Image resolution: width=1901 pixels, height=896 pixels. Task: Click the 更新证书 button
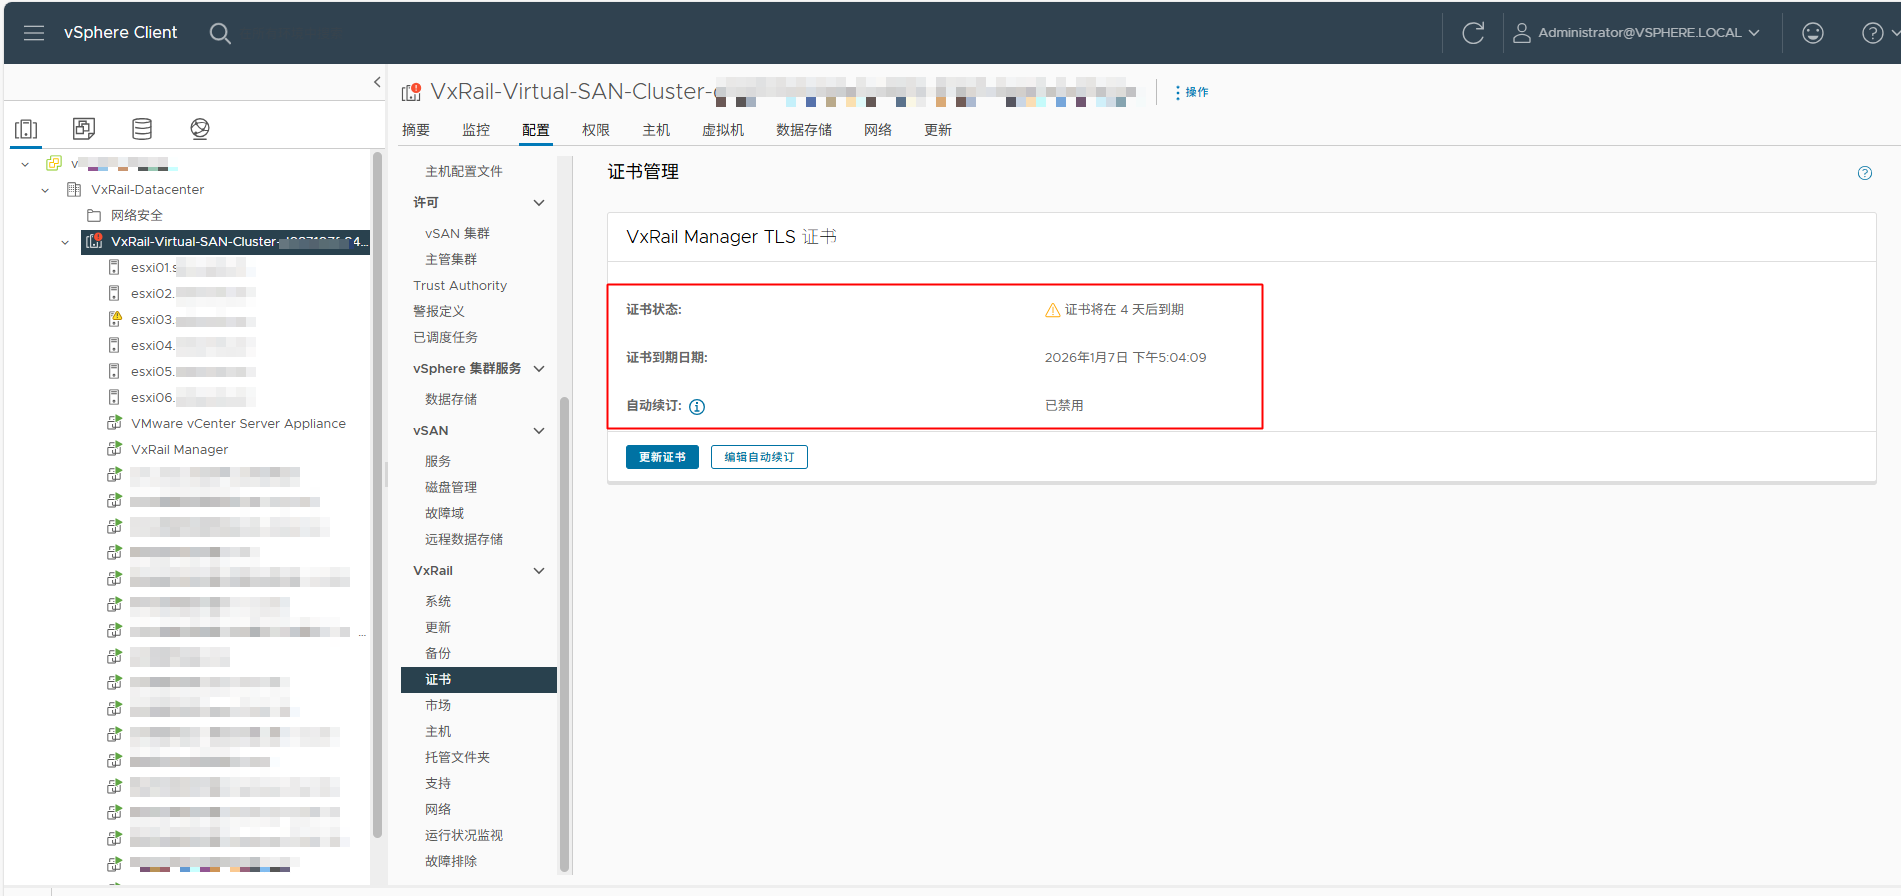point(662,457)
